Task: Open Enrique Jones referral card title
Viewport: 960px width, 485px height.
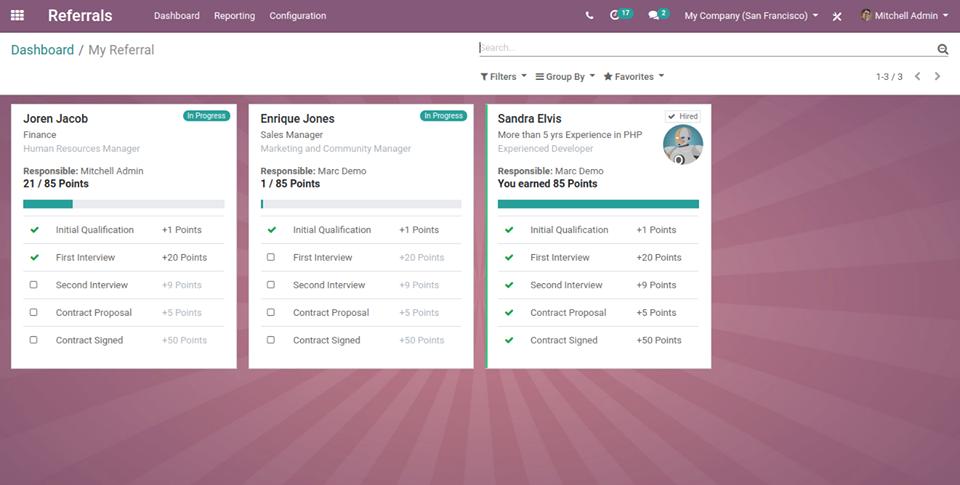Action: point(298,119)
